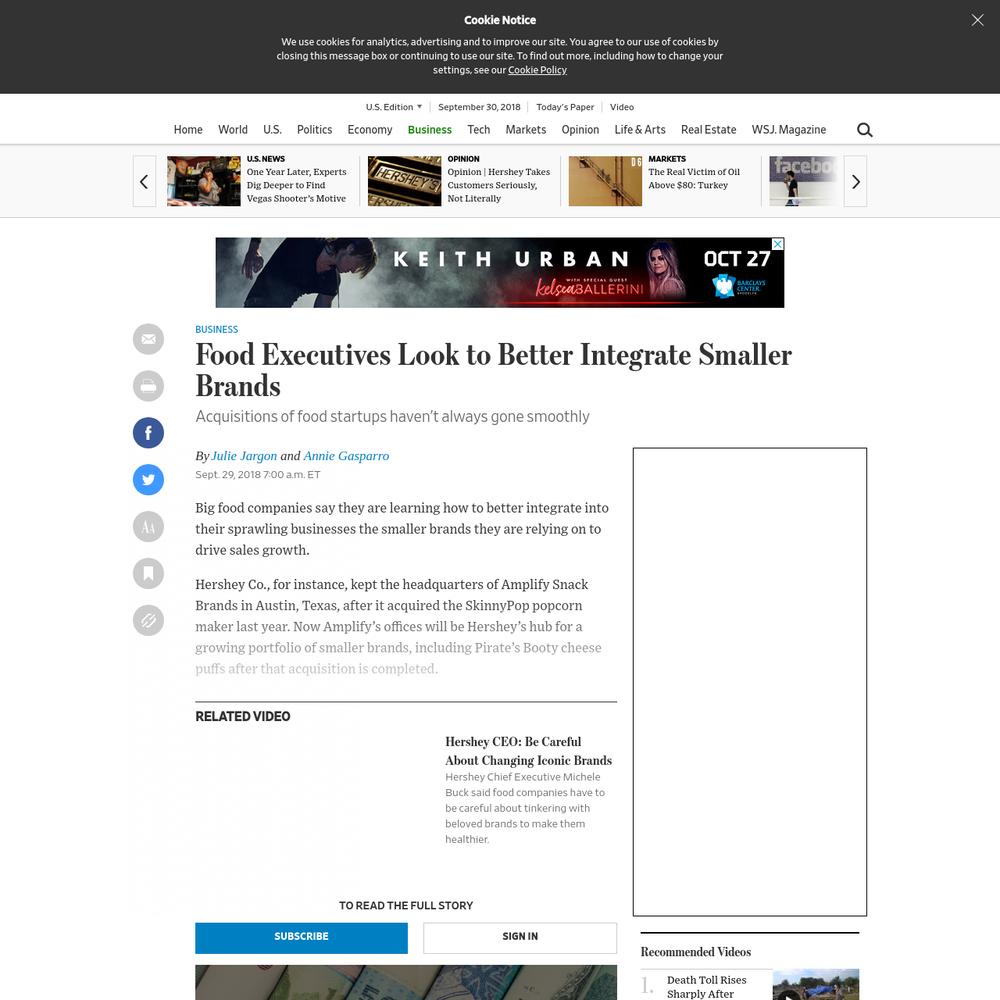Open the Markets section
The width and height of the screenshot is (1000, 1000).
526,129
